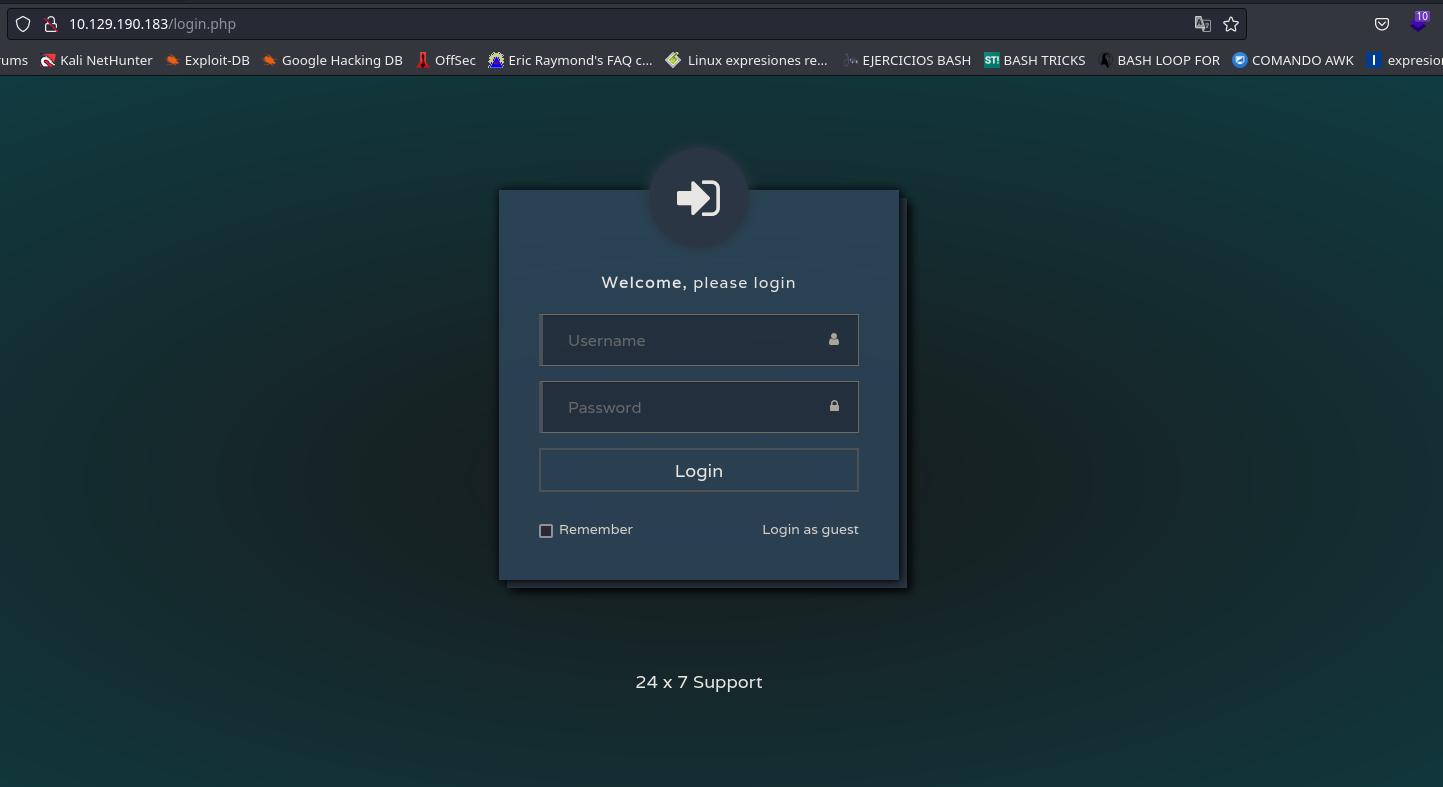This screenshot has width=1443, height=787.
Task: Open the COMANDO AWK bookmark
Action: click(1293, 60)
